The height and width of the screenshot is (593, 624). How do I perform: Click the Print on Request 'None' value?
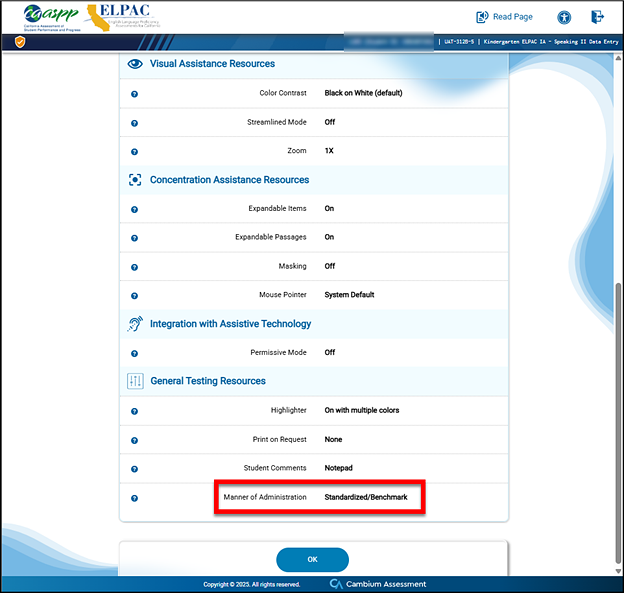coord(333,439)
